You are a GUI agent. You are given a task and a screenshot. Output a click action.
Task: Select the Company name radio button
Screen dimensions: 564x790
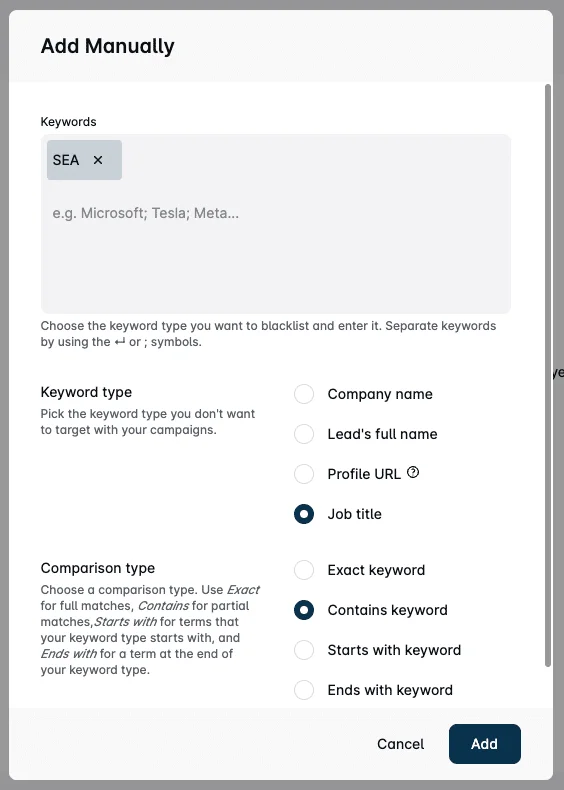tap(304, 394)
